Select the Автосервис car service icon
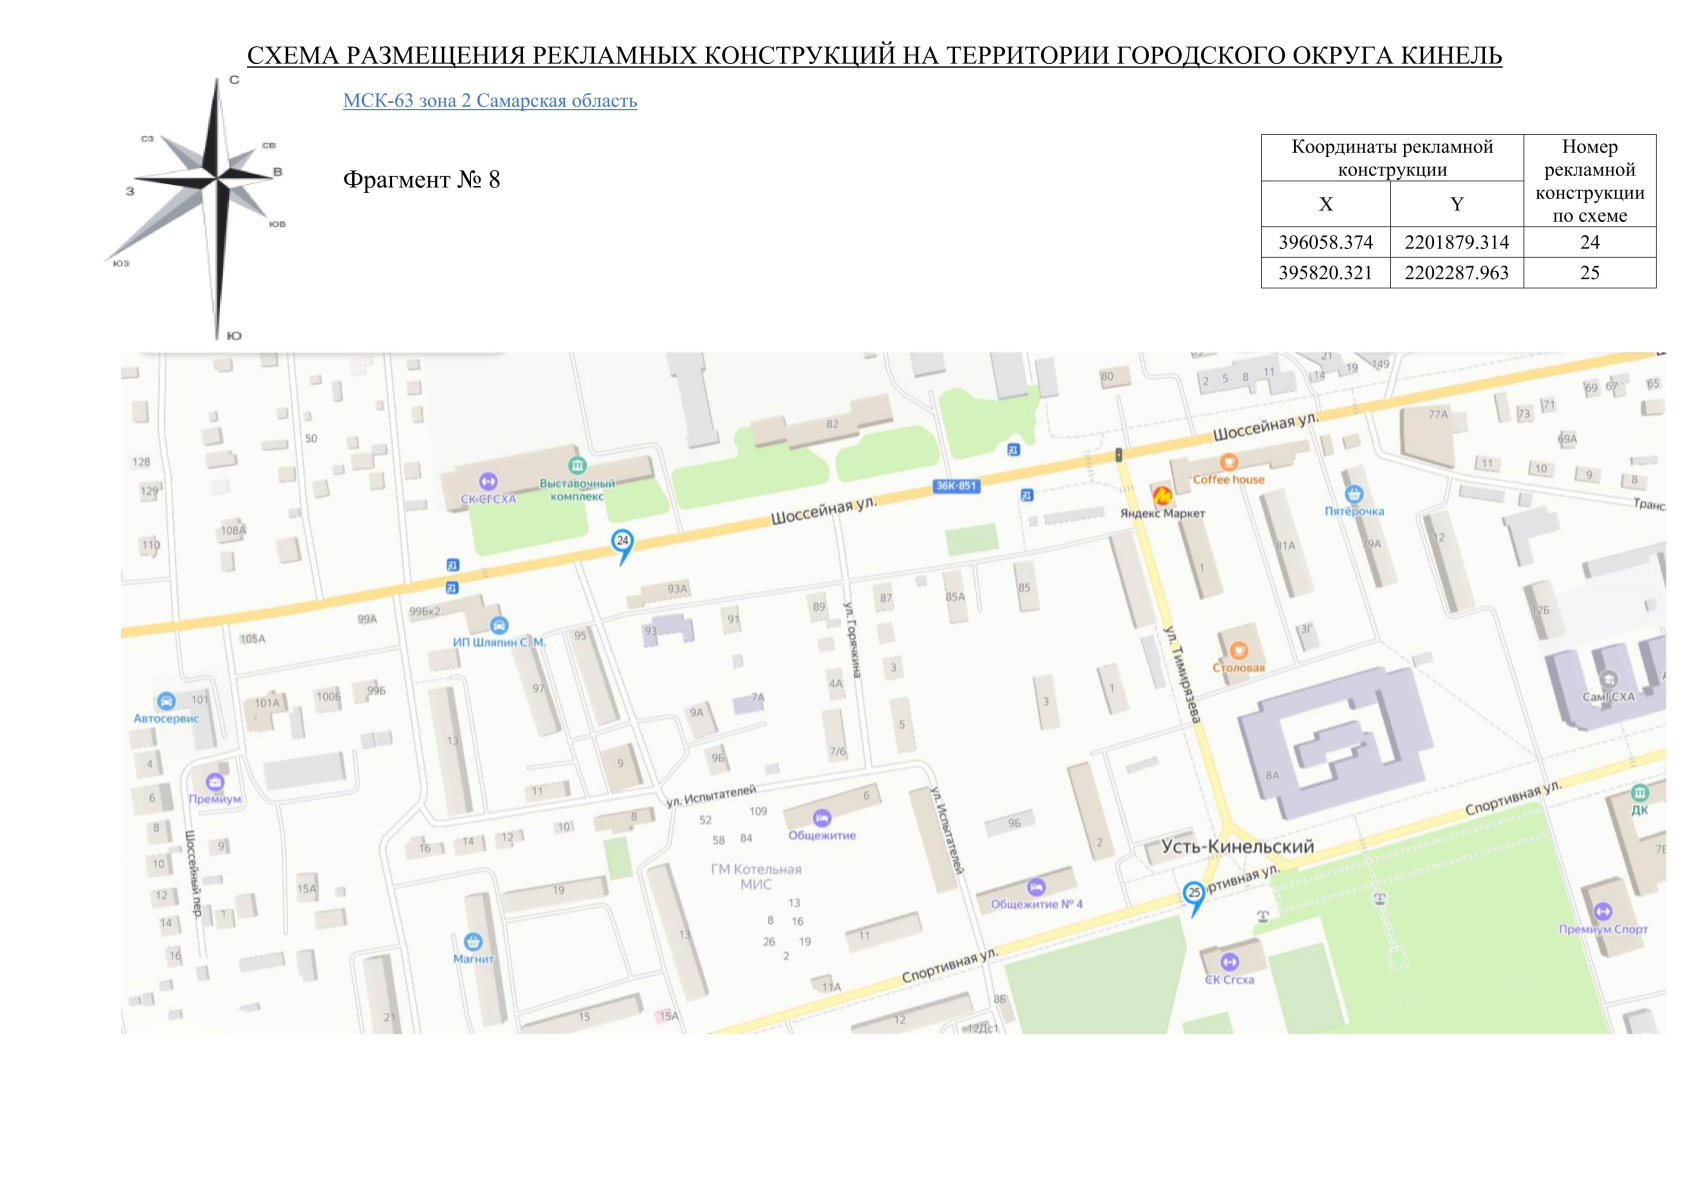Image resolution: width=1697 pixels, height=1200 pixels. (166, 702)
